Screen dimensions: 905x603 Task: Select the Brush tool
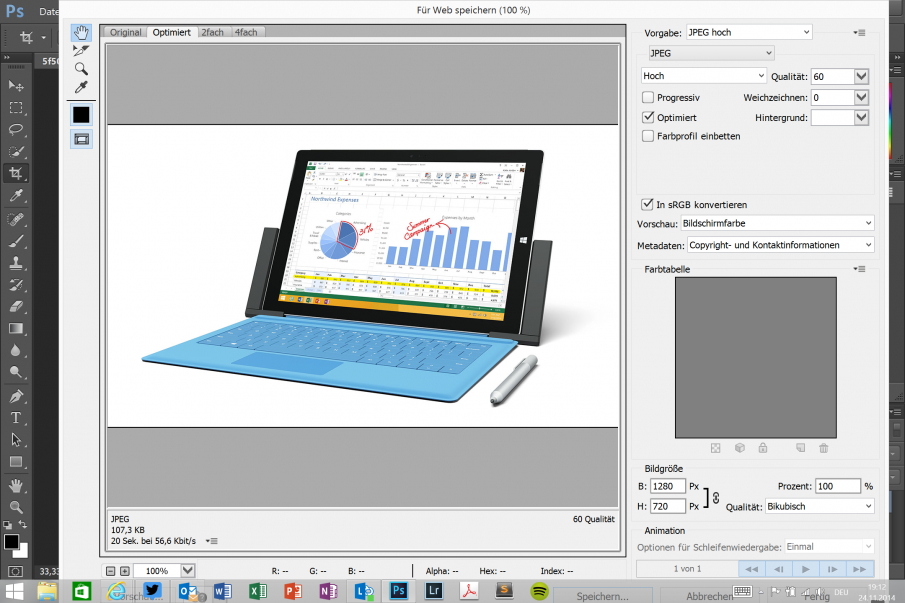click(x=16, y=241)
